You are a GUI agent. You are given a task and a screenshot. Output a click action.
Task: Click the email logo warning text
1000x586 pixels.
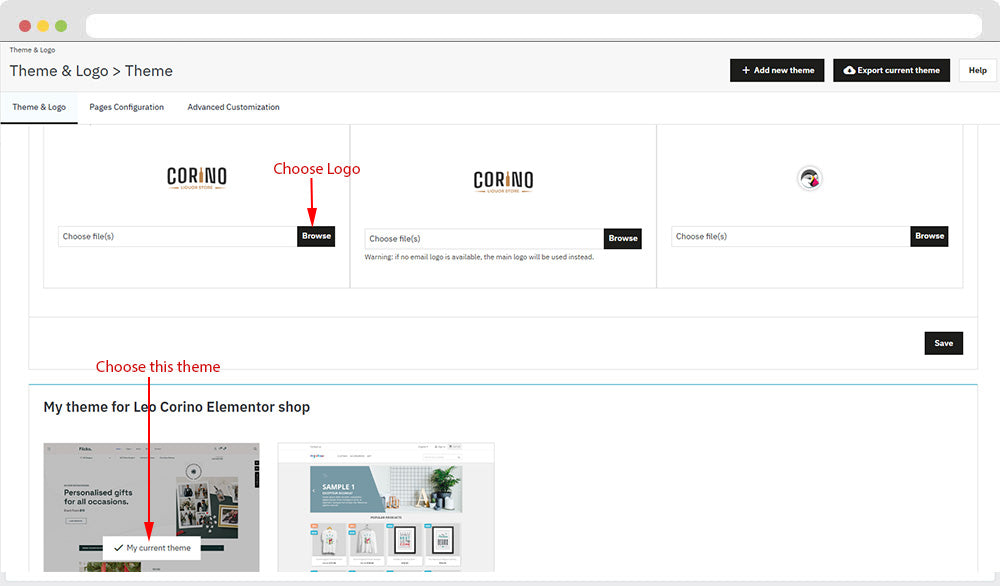click(479, 257)
